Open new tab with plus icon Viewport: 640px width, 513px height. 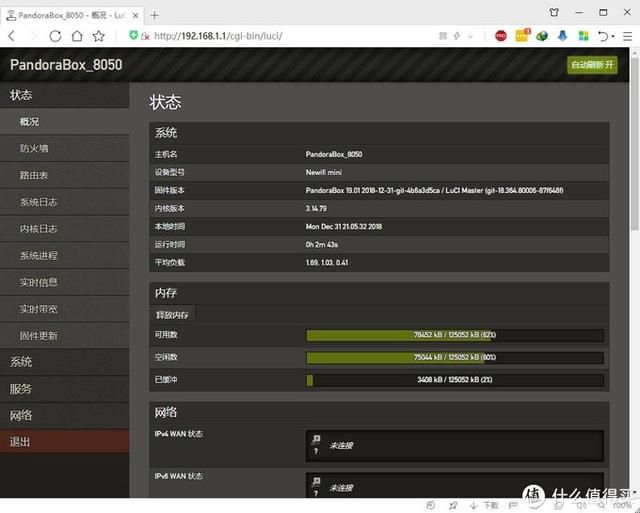tap(154, 16)
